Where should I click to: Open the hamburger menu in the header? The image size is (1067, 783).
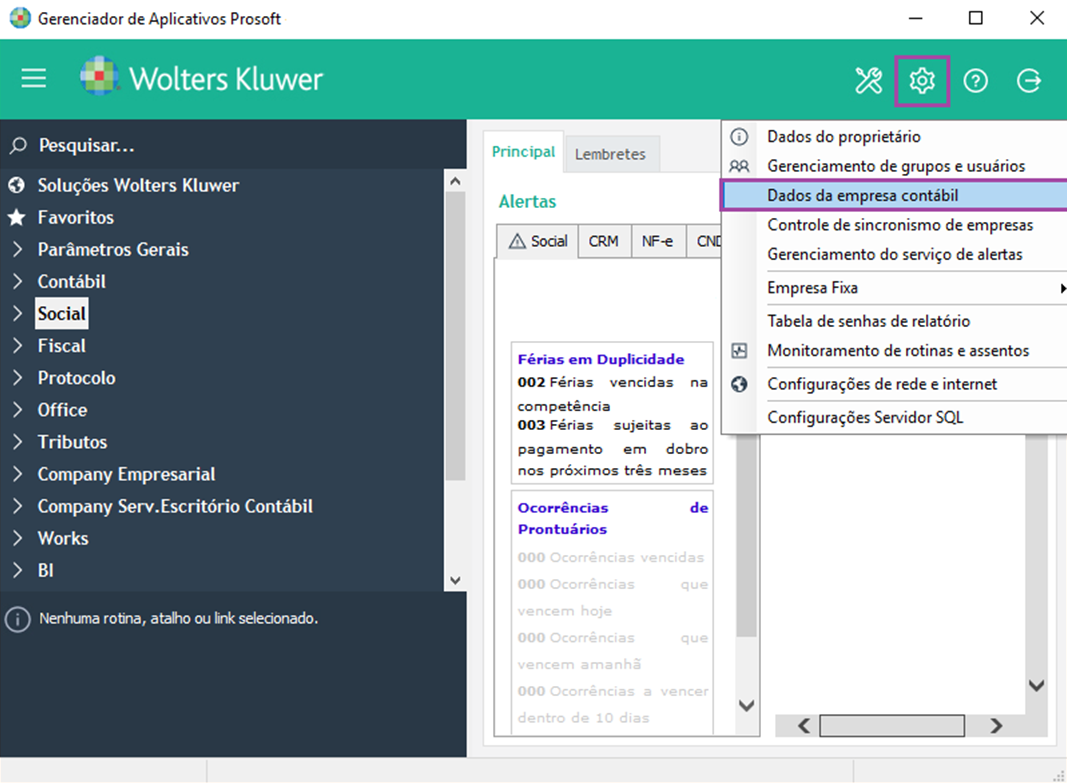click(33, 79)
